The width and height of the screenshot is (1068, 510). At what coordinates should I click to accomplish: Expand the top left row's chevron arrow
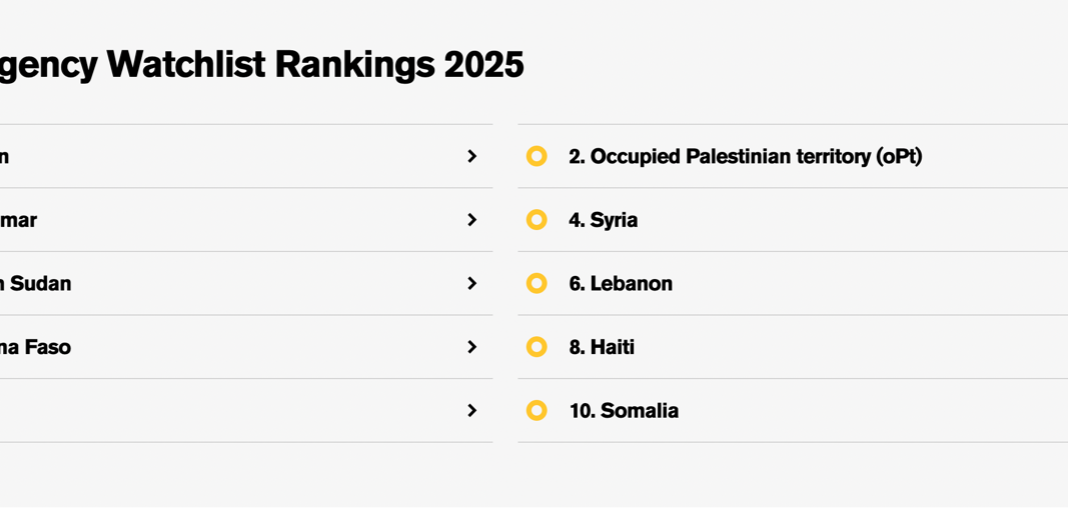(x=472, y=156)
